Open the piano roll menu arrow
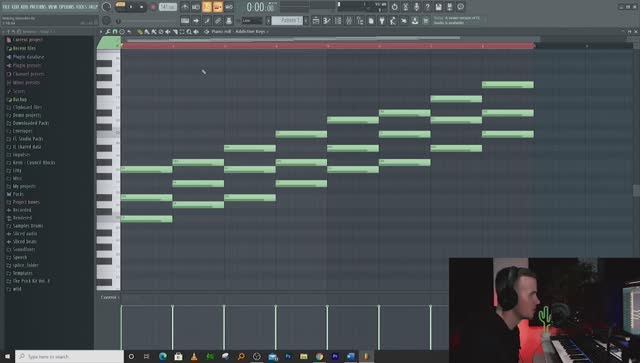Screen dimensions: 640x363 [101, 31]
